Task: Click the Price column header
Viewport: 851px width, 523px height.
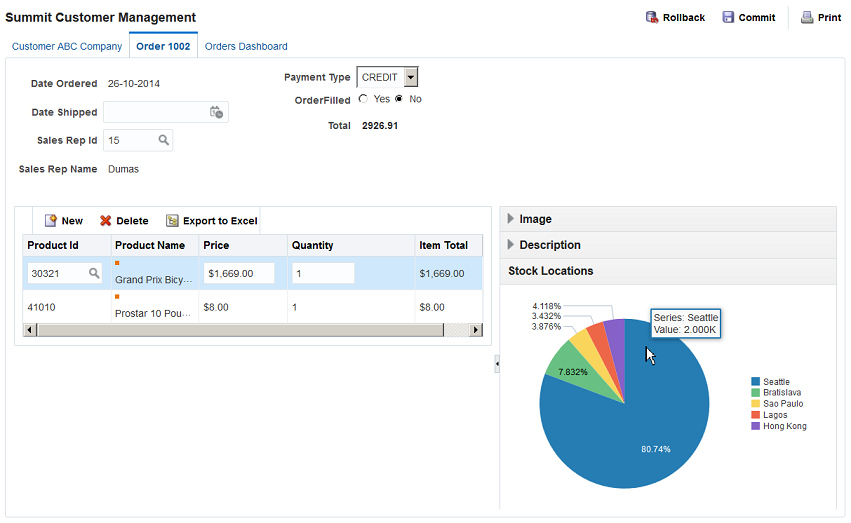Action: [x=243, y=245]
